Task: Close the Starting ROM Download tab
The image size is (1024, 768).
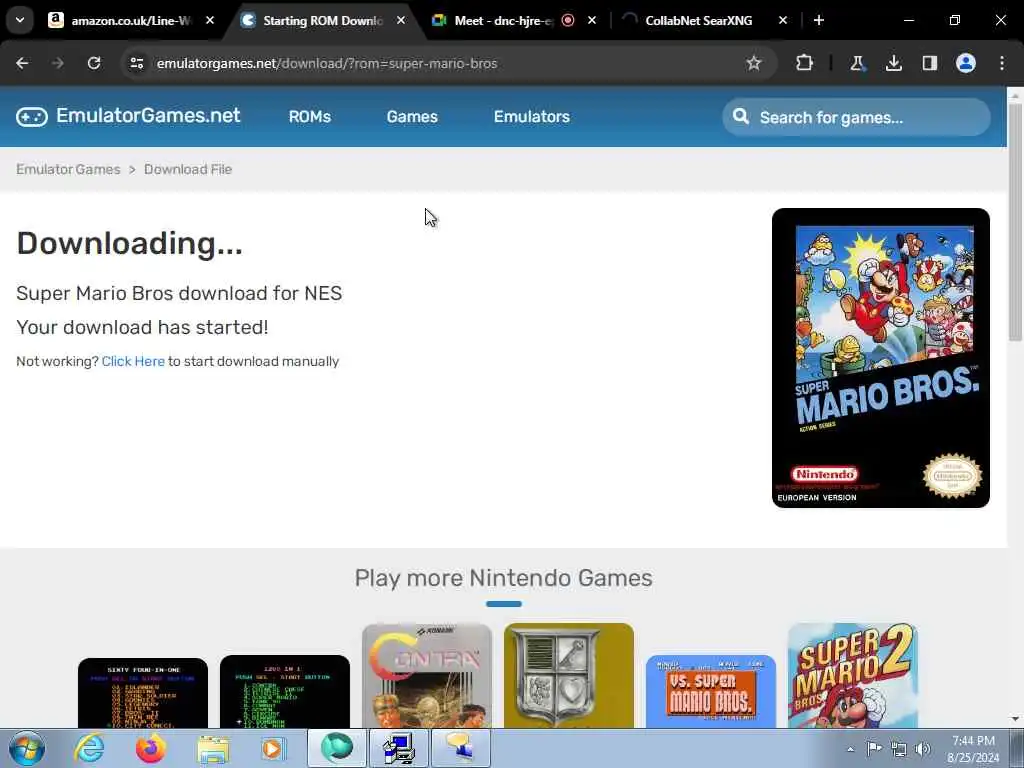Action: click(x=400, y=20)
